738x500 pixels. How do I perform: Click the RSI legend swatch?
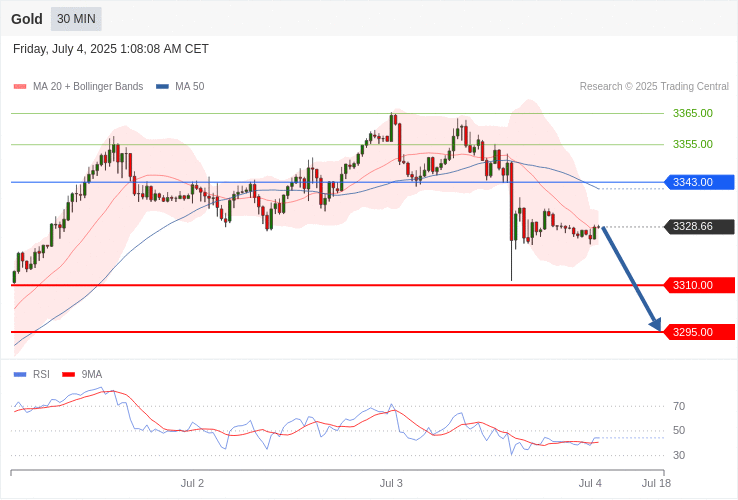click(x=20, y=375)
